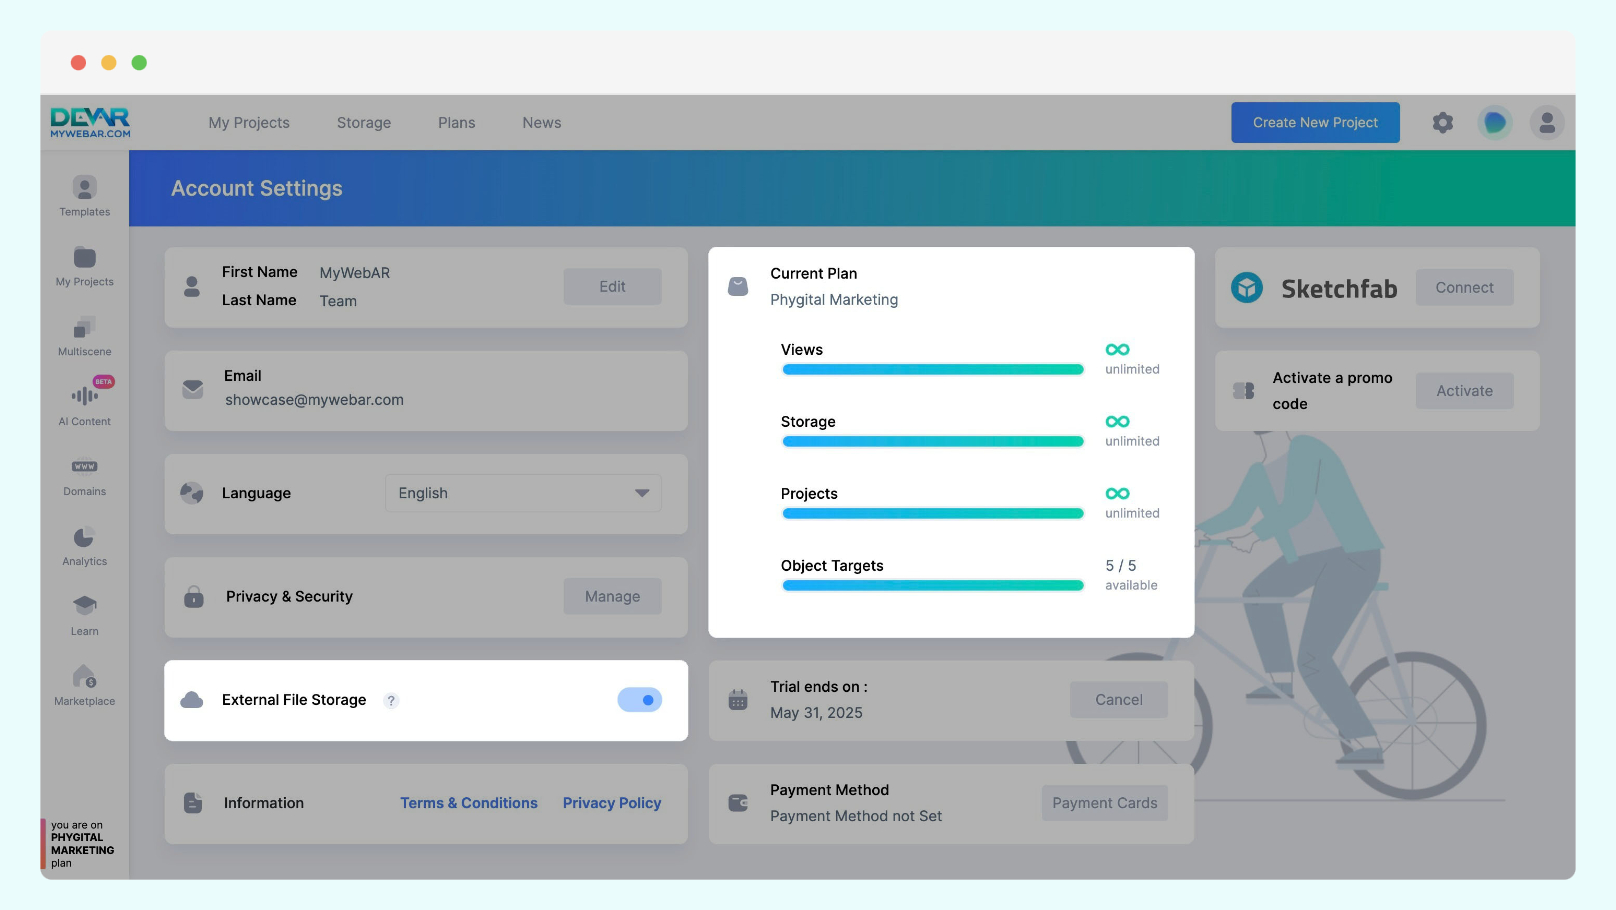The height and width of the screenshot is (910, 1616).
Task: Click the Views usage progress bar
Action: (x=932, y=370)
